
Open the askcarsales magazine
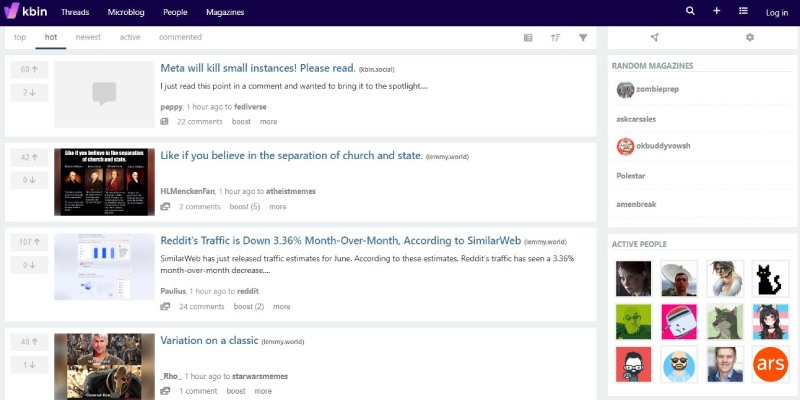tap(636, 119)
